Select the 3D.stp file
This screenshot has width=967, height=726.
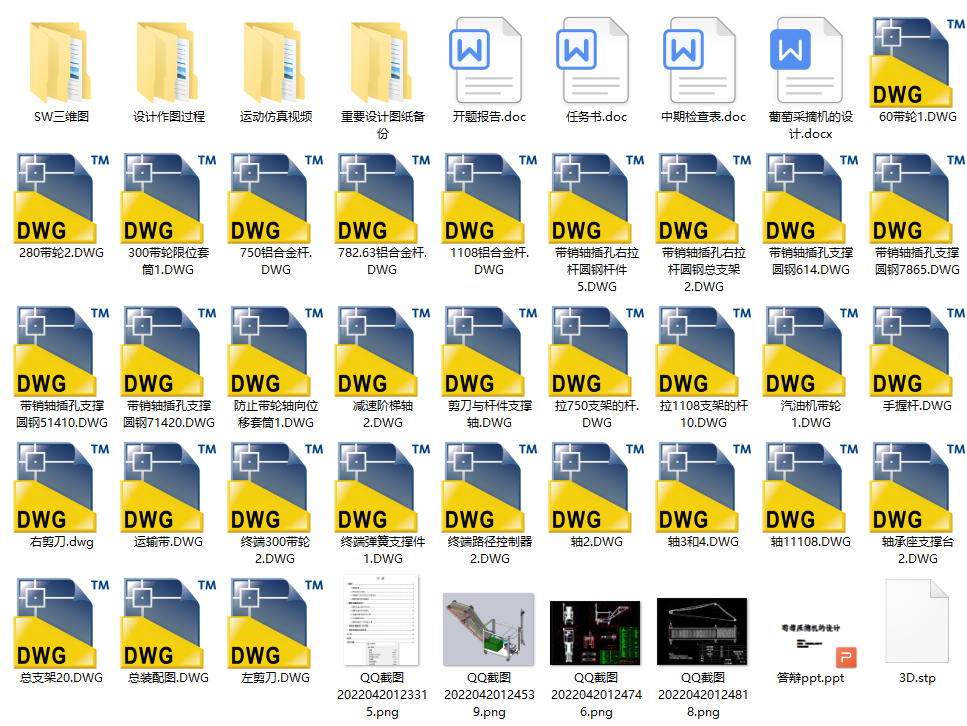(917, 622)
